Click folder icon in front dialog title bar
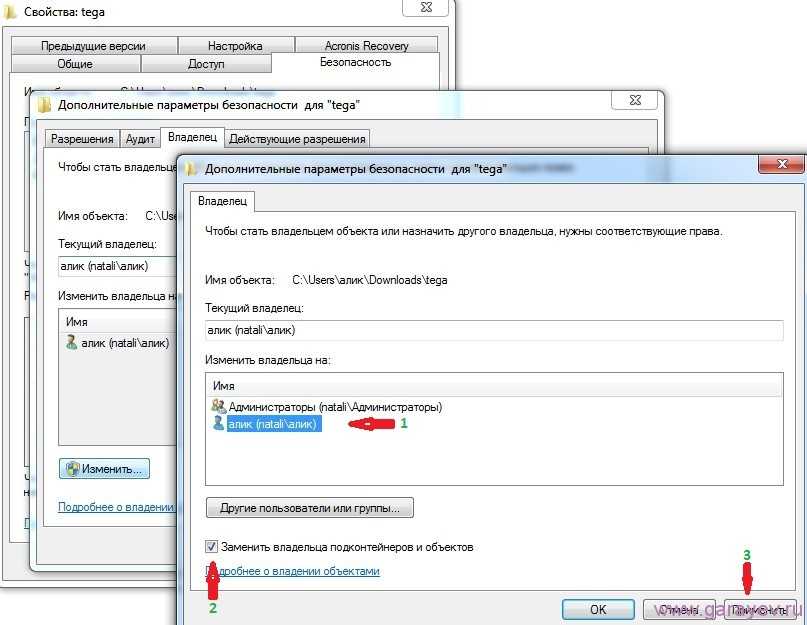 (191, 170)
